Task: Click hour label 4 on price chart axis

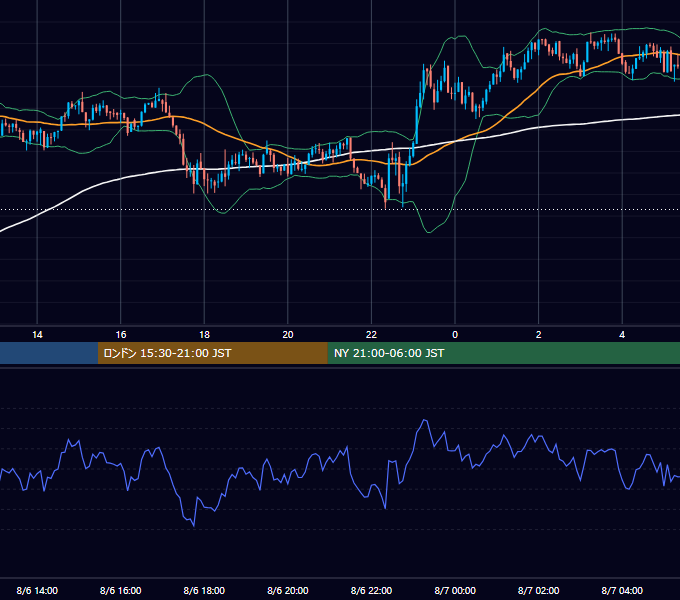Action: point(622,335)
